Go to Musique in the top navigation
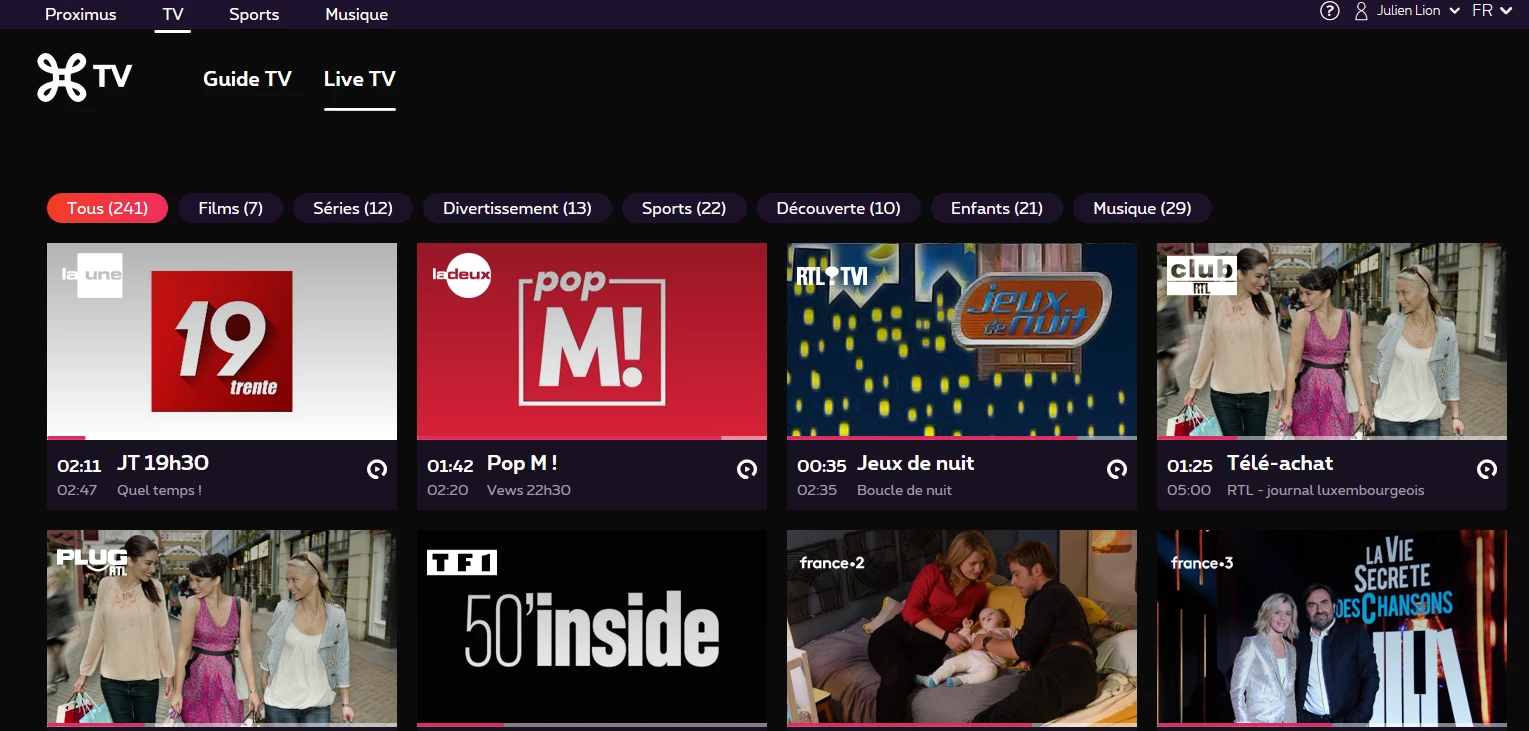Viewport: 1529px width, 731px height. pos(357,14)
